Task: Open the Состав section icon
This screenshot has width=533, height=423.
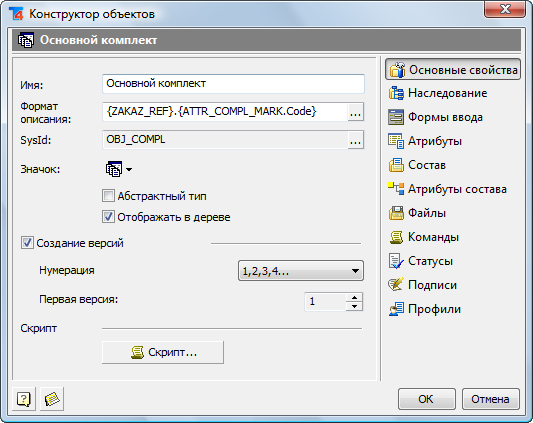Action: tap(396, 165)
